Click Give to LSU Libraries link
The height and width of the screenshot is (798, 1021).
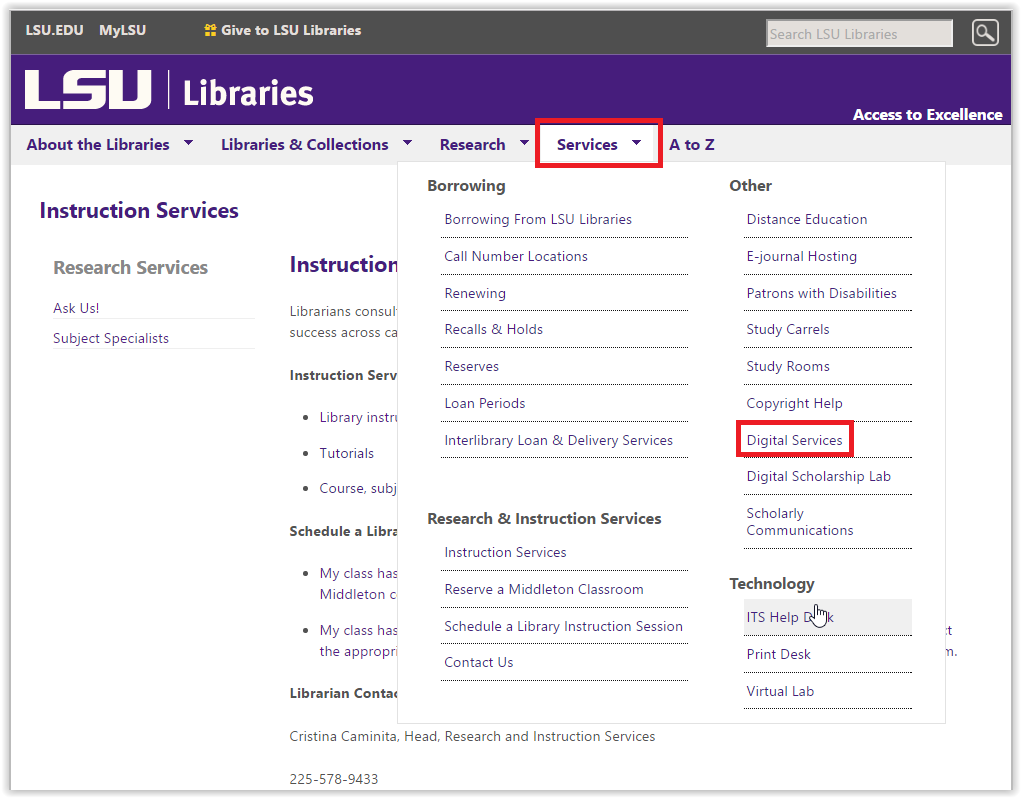[x=290, y=30]
